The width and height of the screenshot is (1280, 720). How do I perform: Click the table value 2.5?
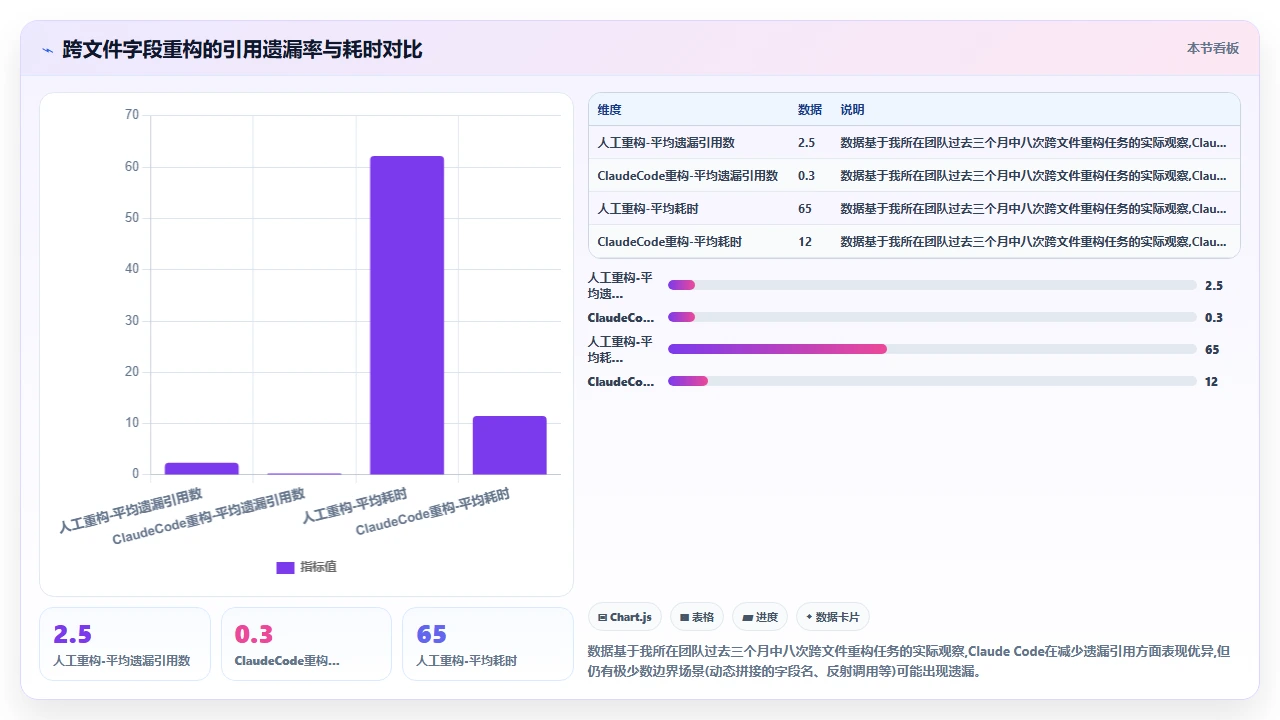[x=806, y=143]
